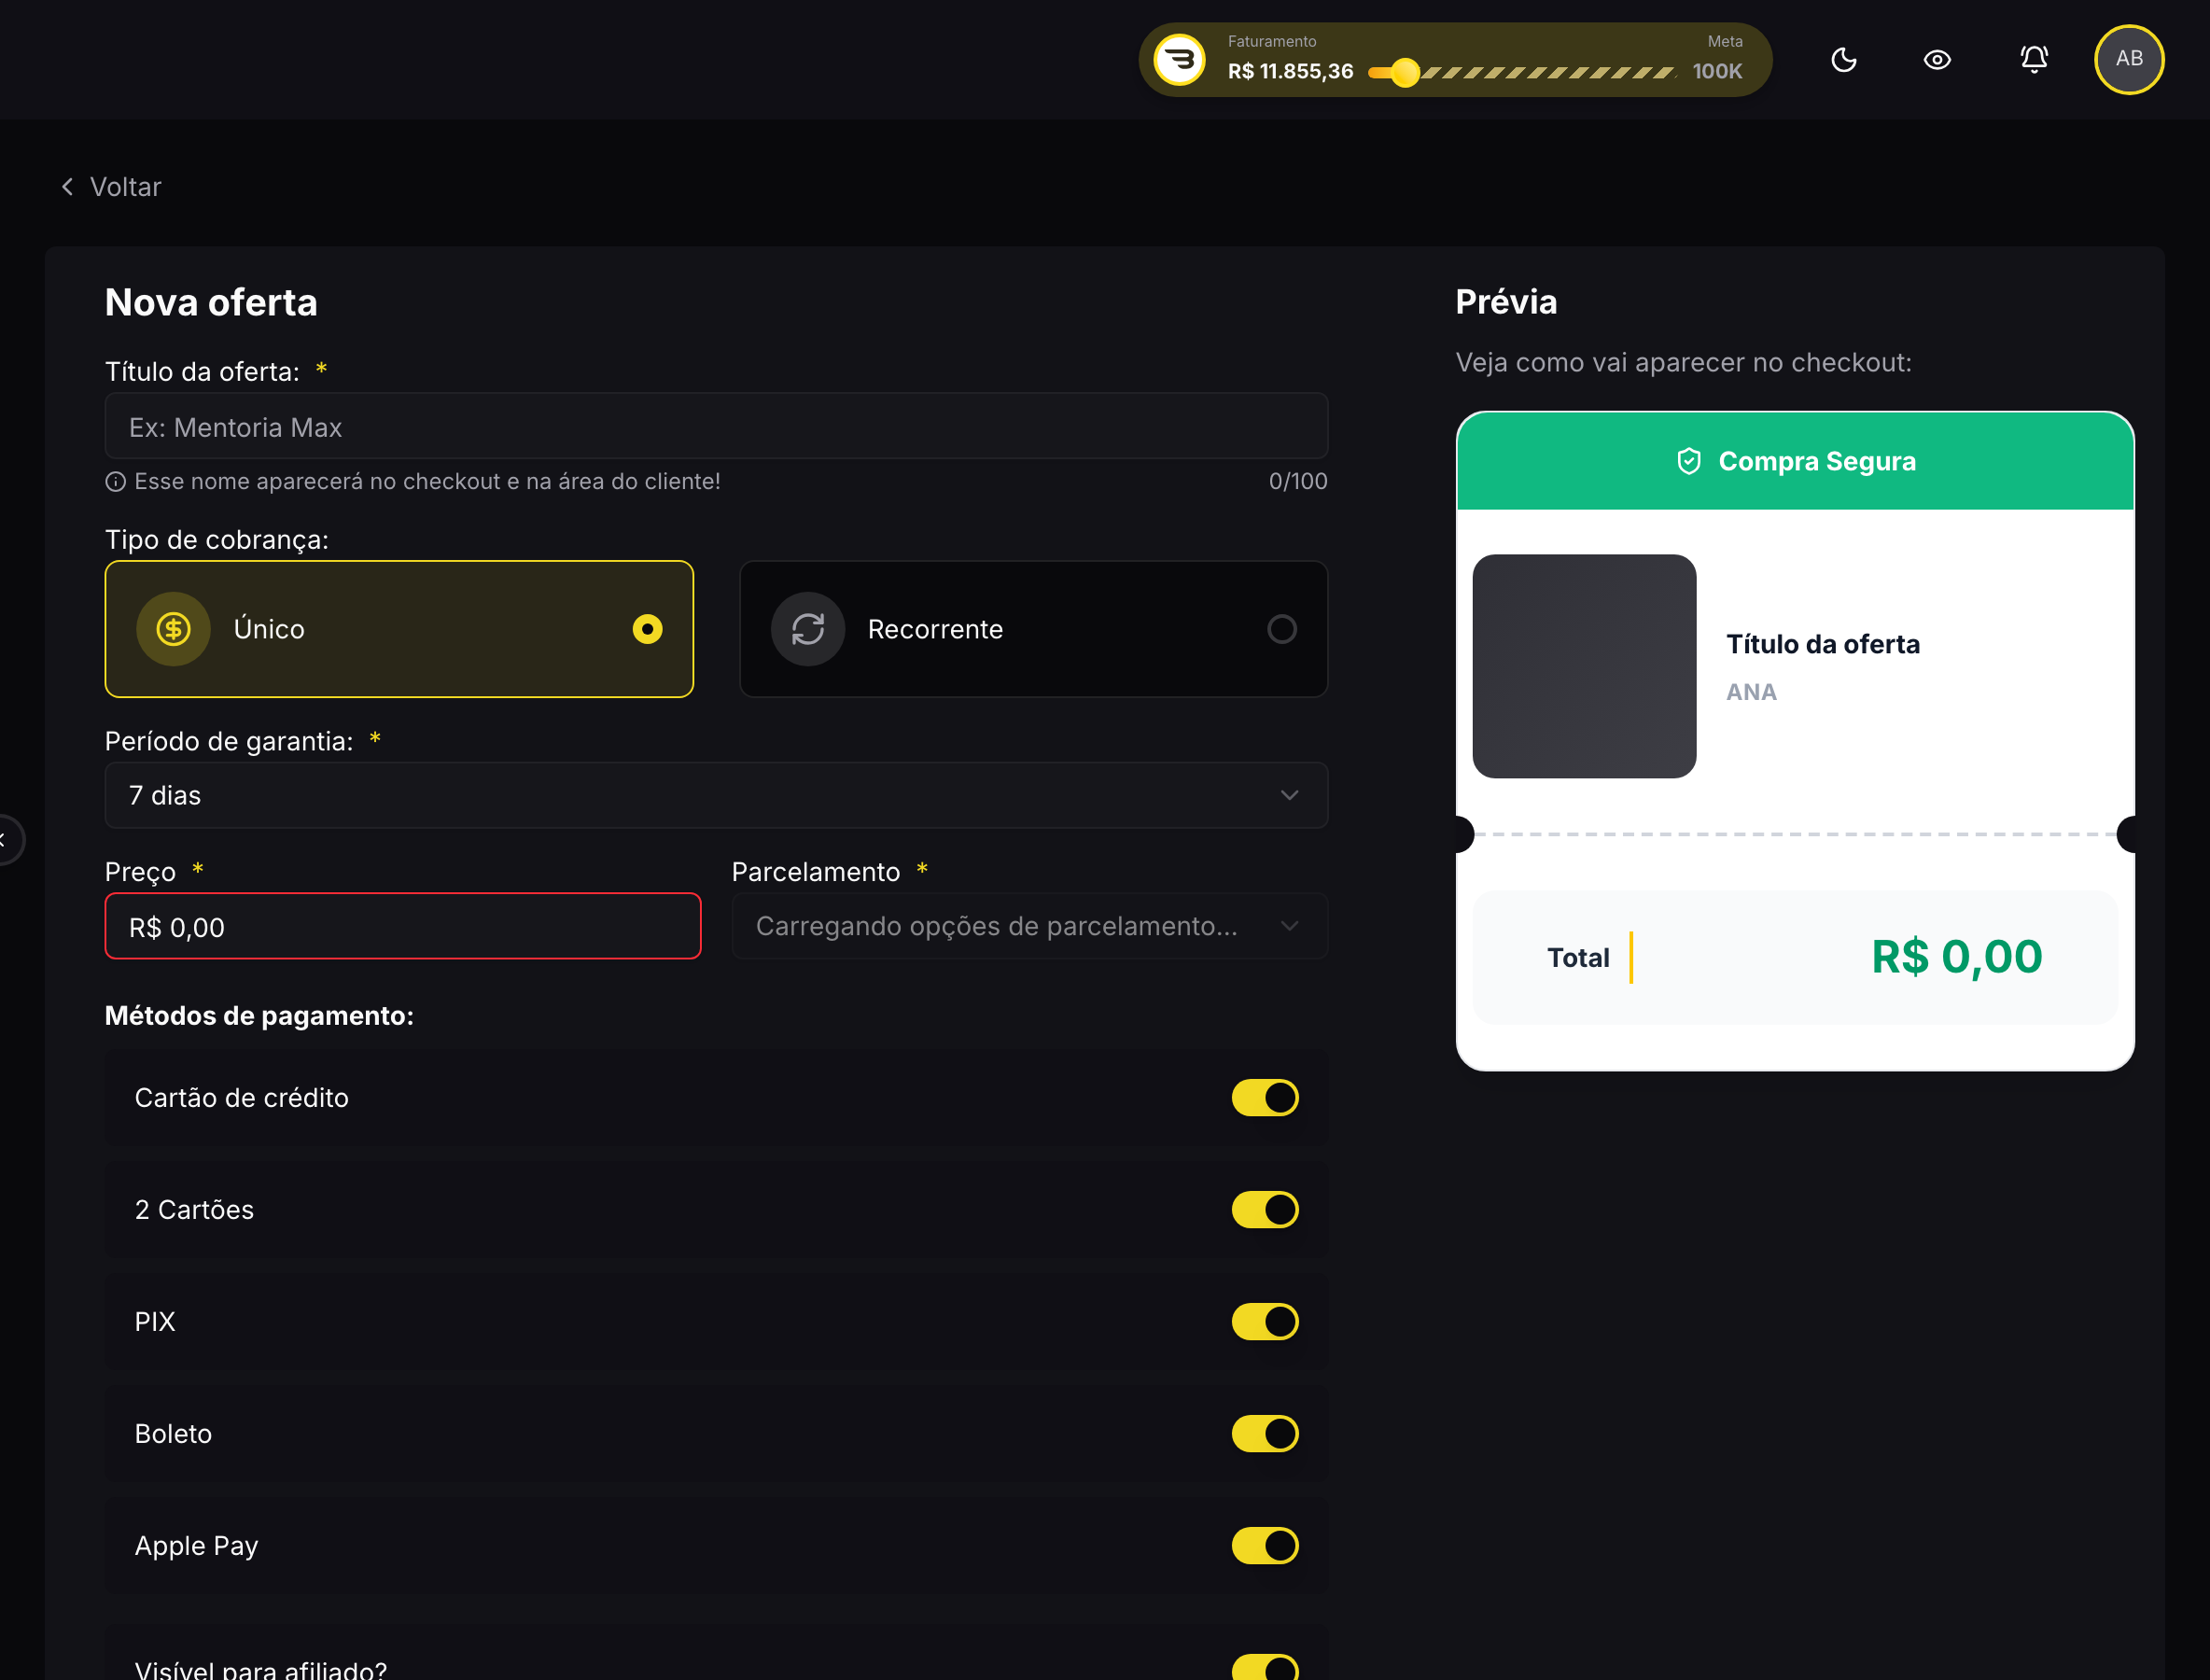The height and width of the screenshot is (1680, 2210).
Task: Click the striped Meta progress track
Action: pos(1547,72)
